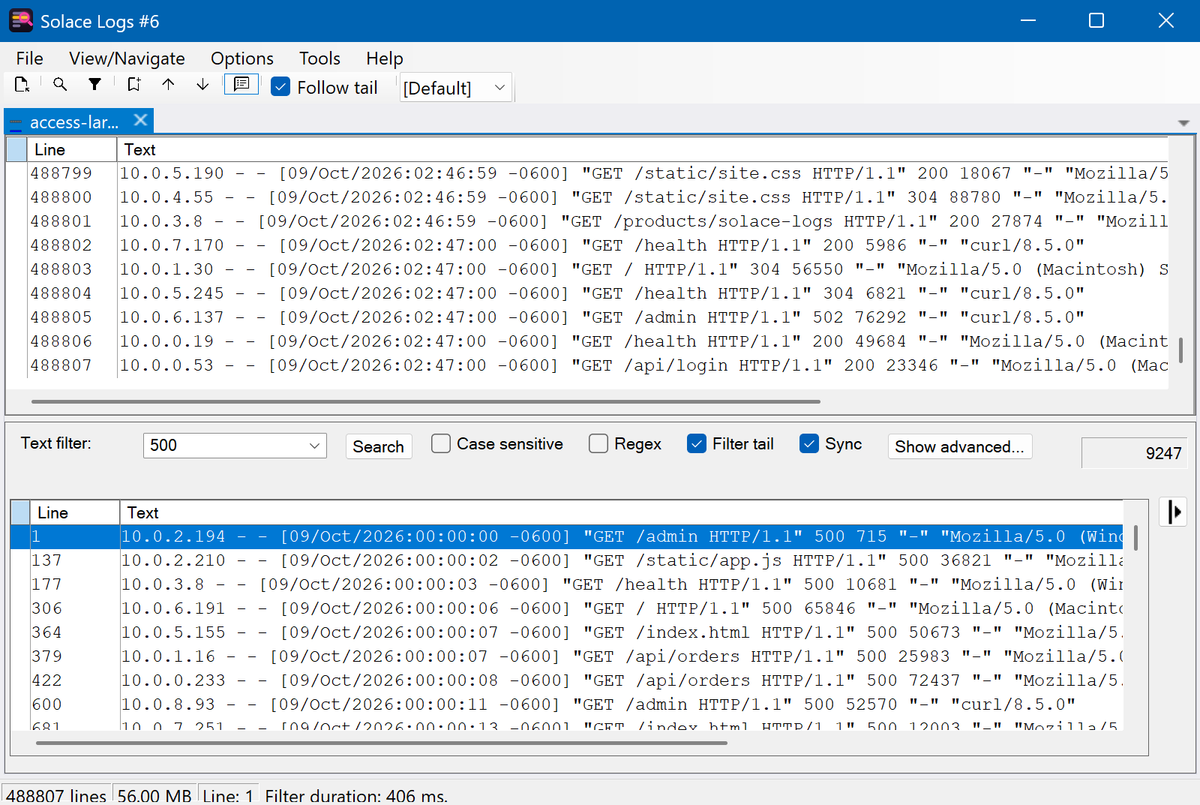
Task: Open the View/Navigate menu
Action: [127, 58]
